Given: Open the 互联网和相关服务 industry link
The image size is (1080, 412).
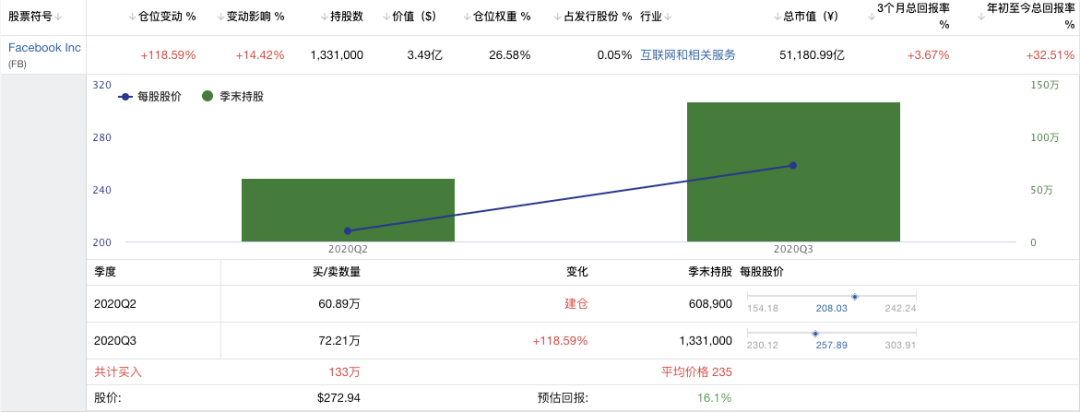Looking at the screenshot, I should click(687, 55).
